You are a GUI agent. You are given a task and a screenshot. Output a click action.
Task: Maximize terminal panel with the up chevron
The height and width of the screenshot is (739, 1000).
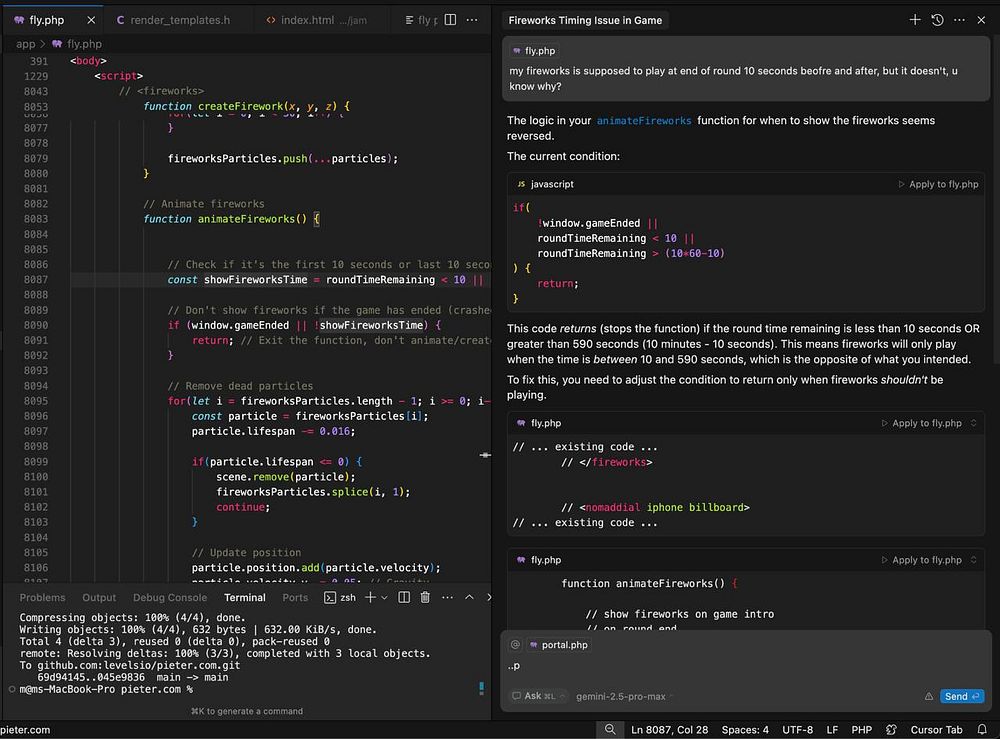[x=470, y=597]
